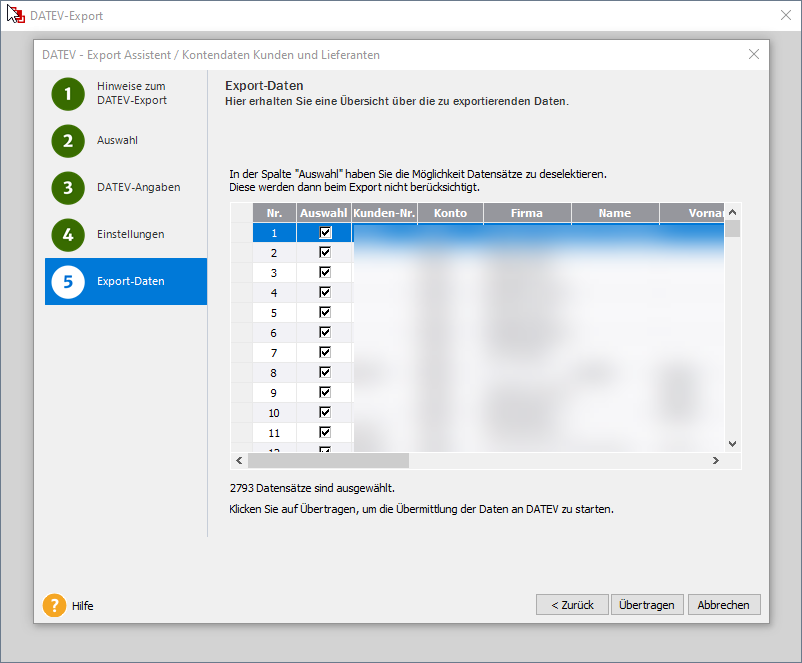Click the DATEV-Export app icon in title bar
The width and height of the screenshot is (802, 663).
pos(16,15)
